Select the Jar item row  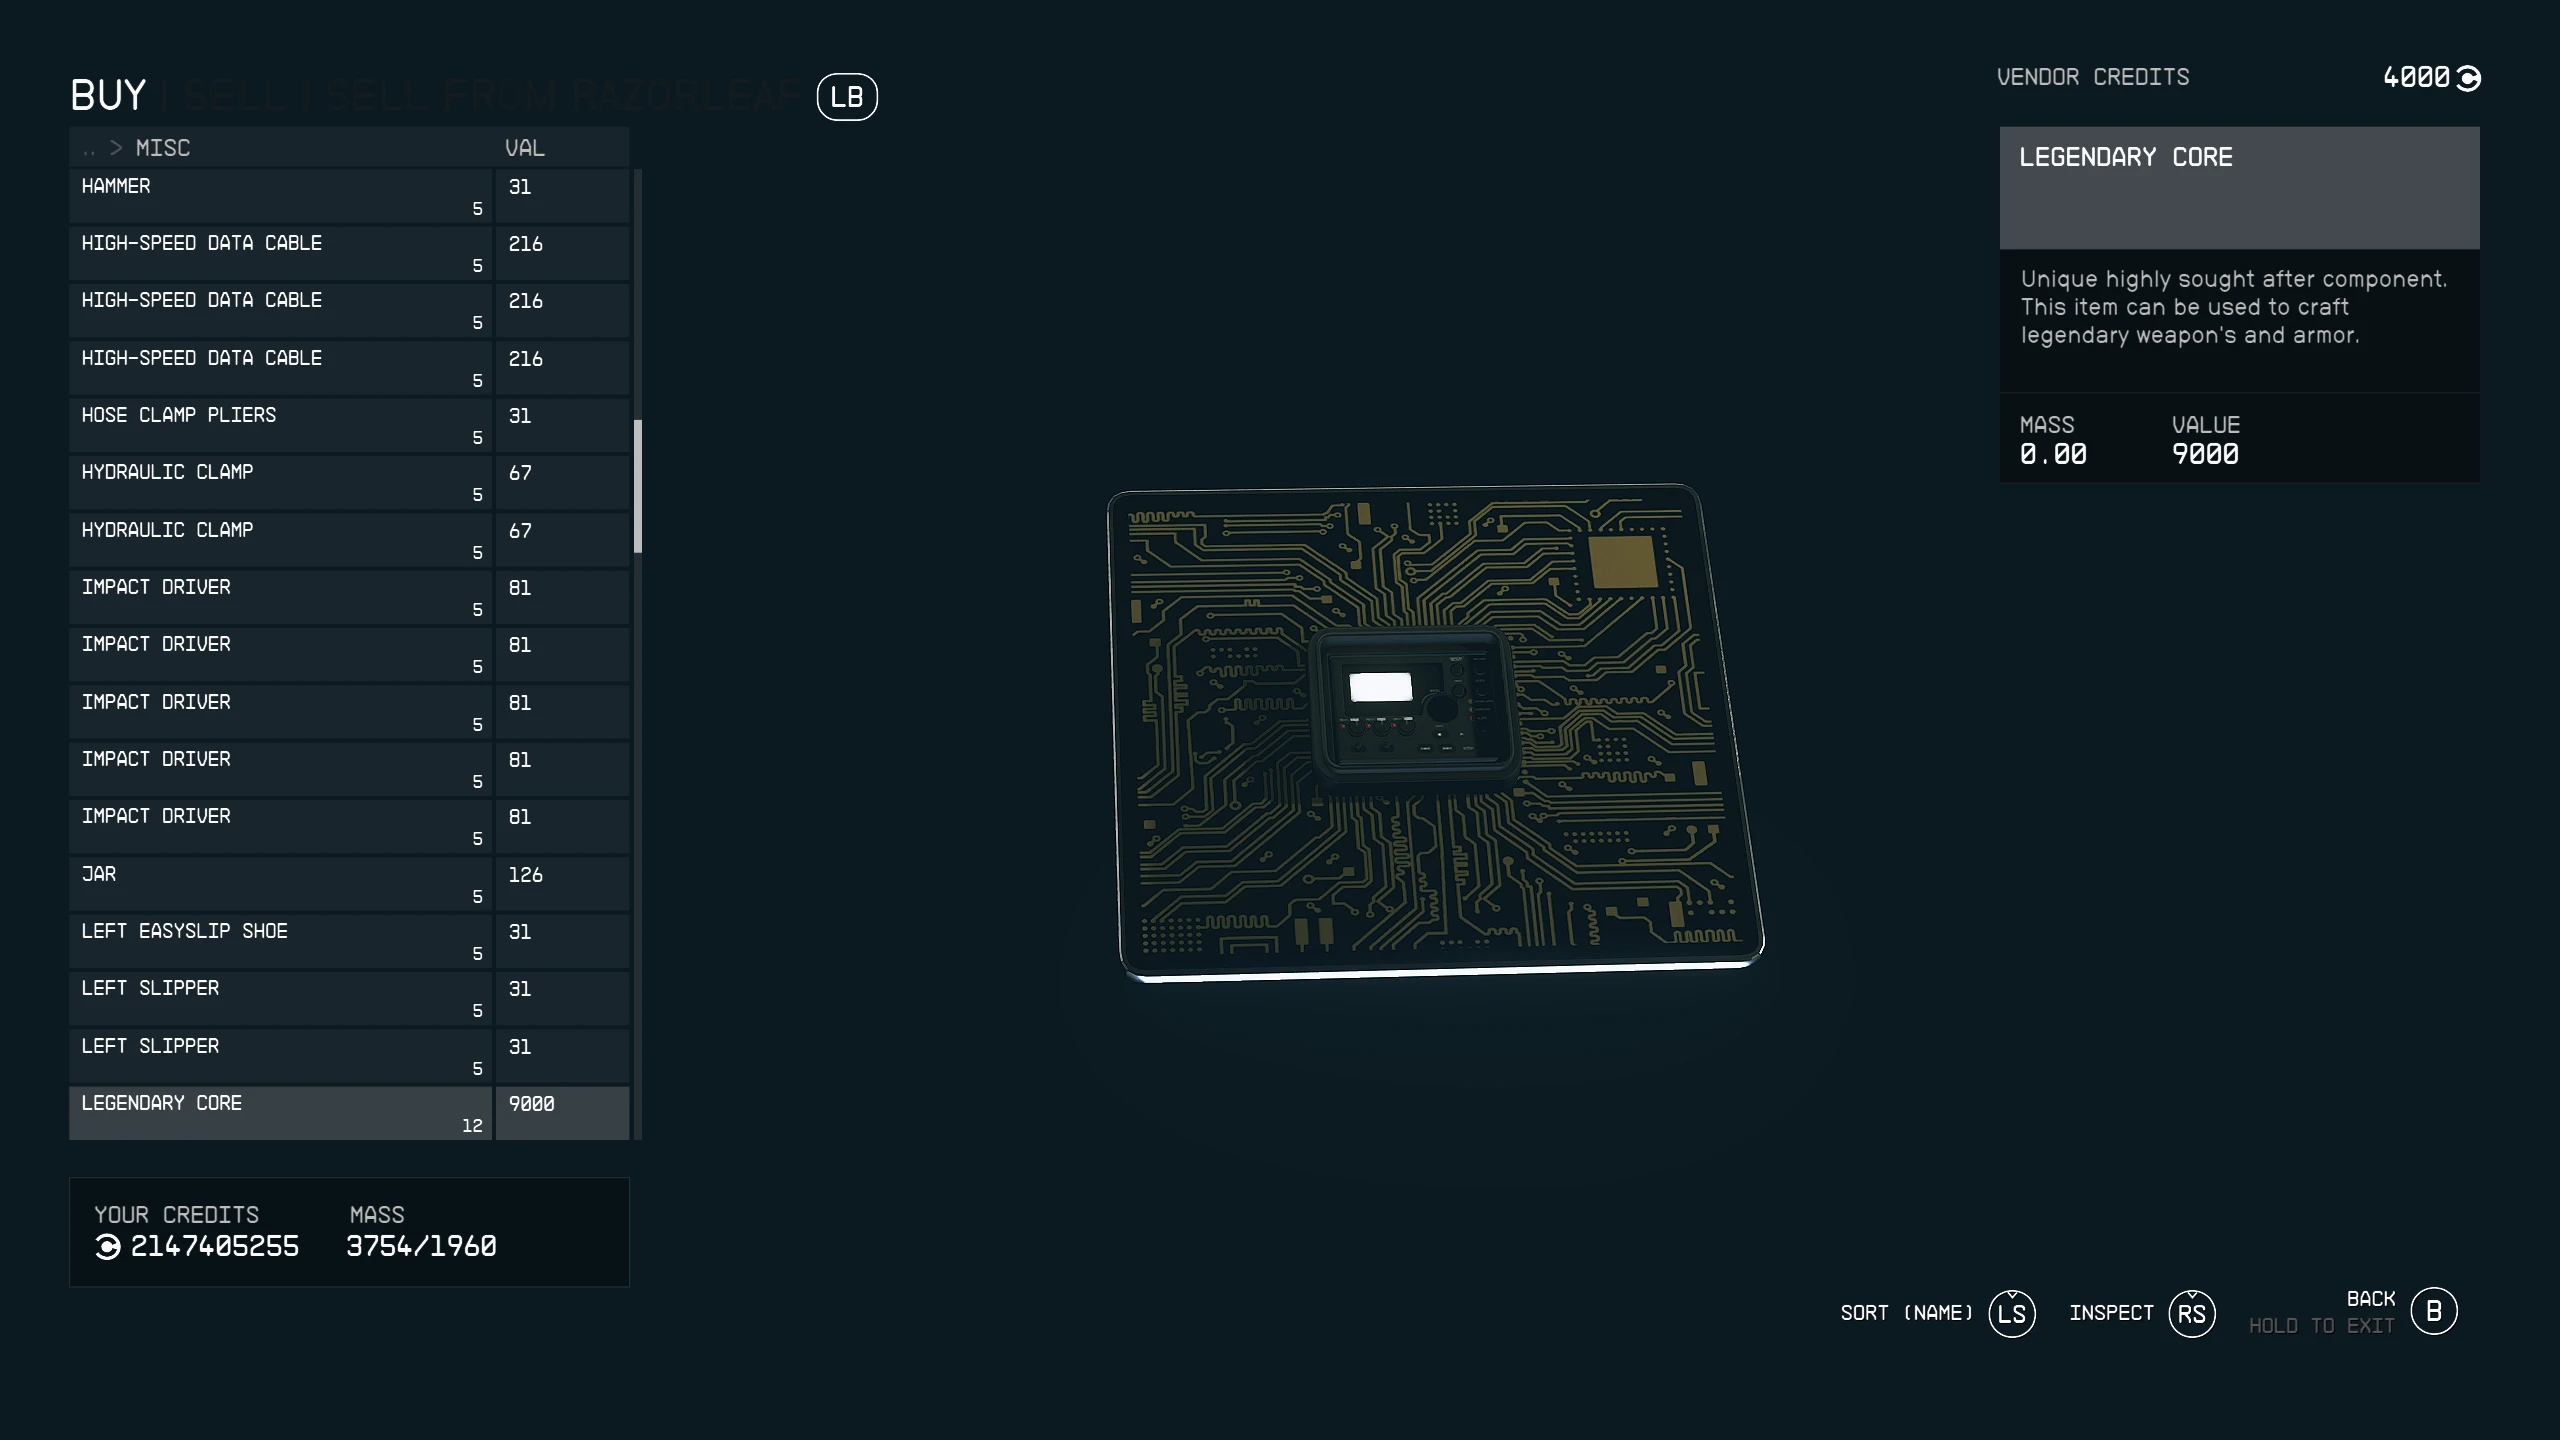pos(280,883)
